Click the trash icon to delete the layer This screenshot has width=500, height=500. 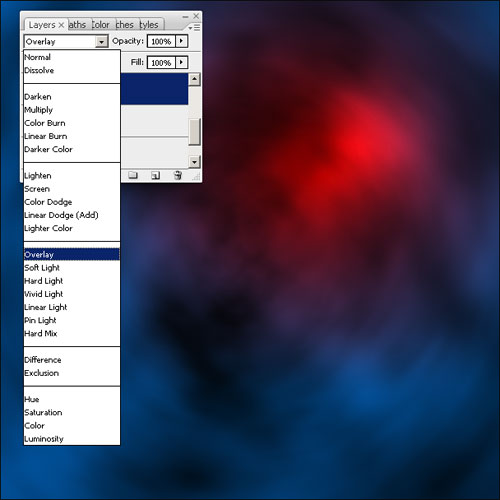click(178, 175)
